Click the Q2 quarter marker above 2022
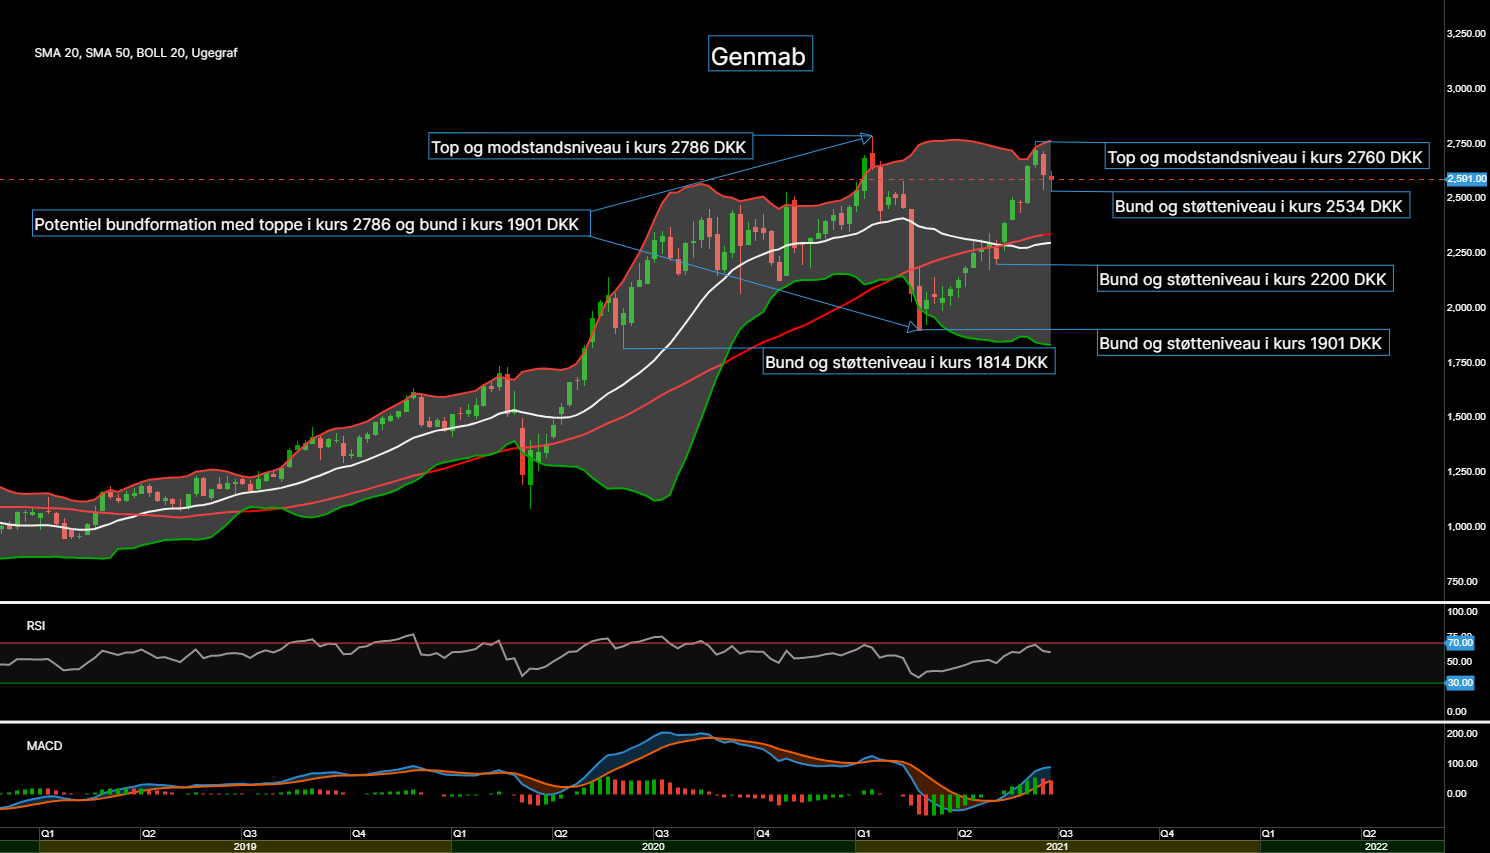 pyautogui.click(x=1370, y=833)
